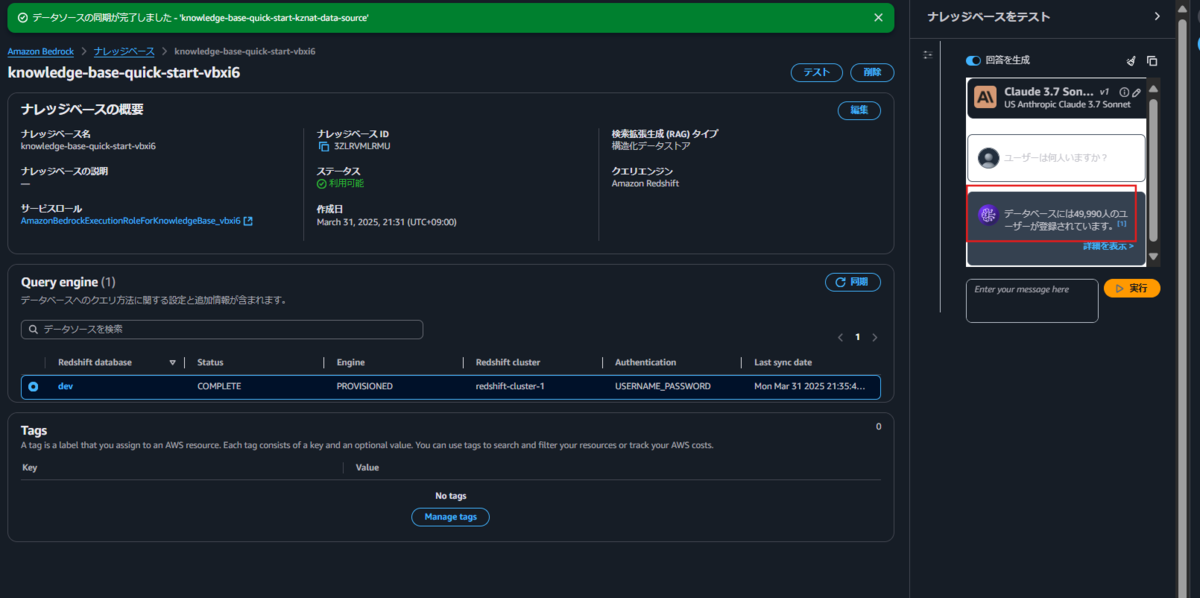The image size is (1200, 598).
Task: Open the dev database link
Action: 65,386
